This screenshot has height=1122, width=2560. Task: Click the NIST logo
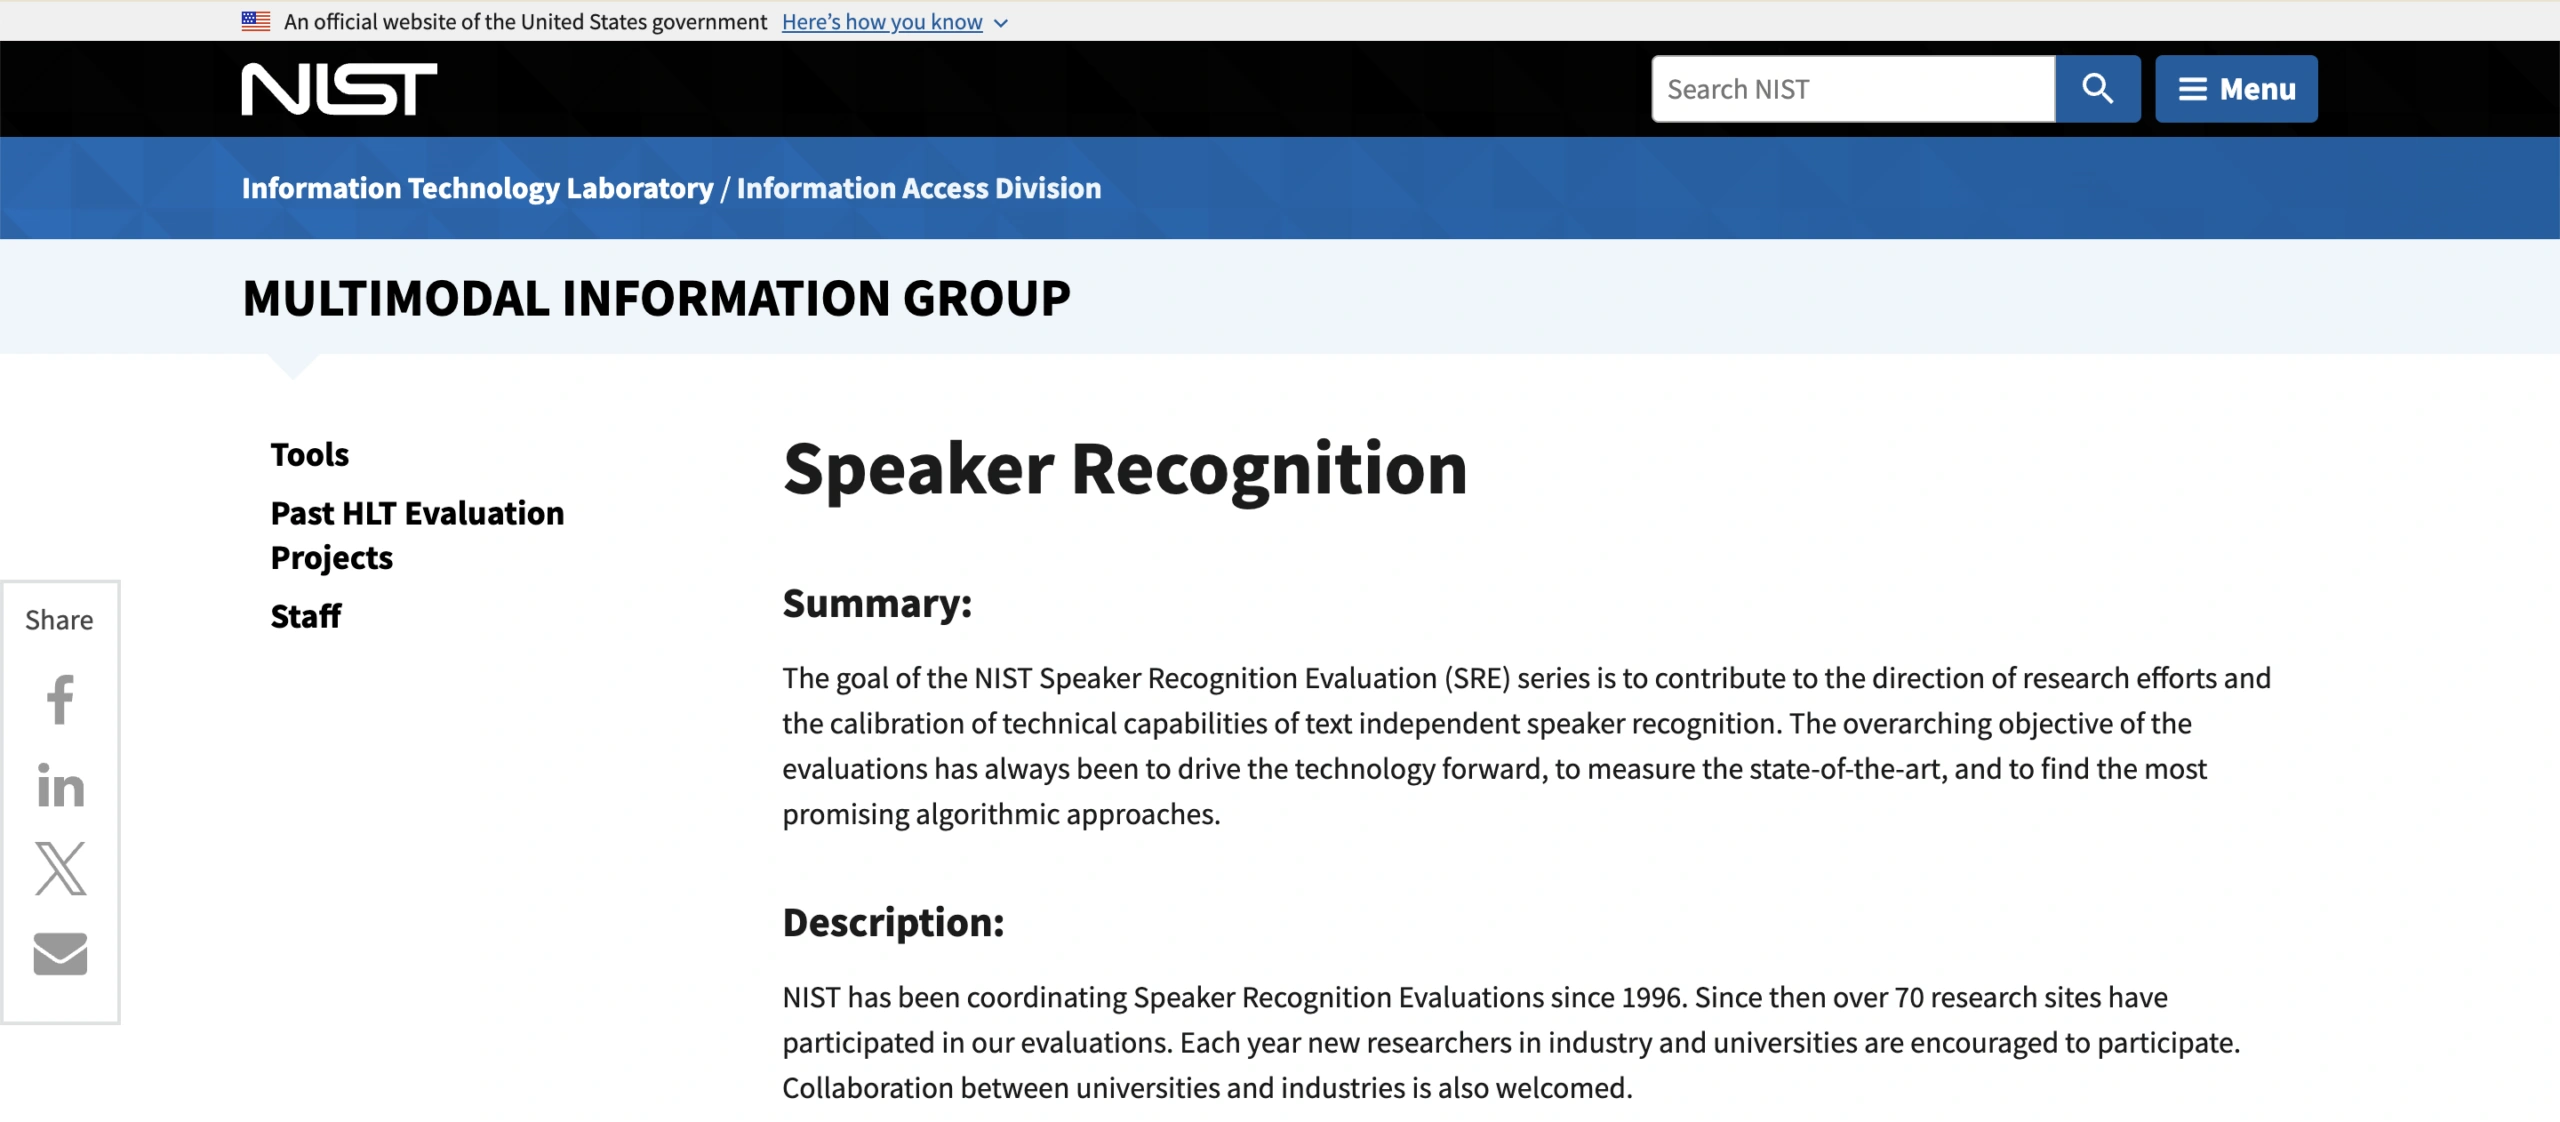[x=339, y=89]
